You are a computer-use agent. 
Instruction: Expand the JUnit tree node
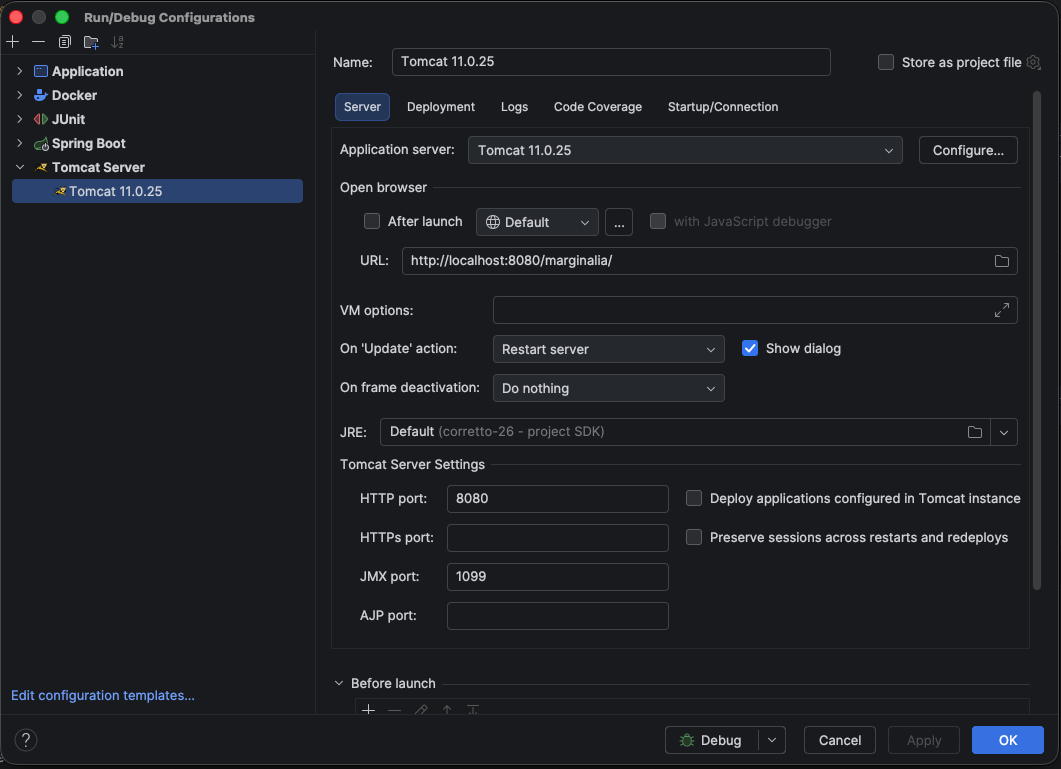point(20,119)
